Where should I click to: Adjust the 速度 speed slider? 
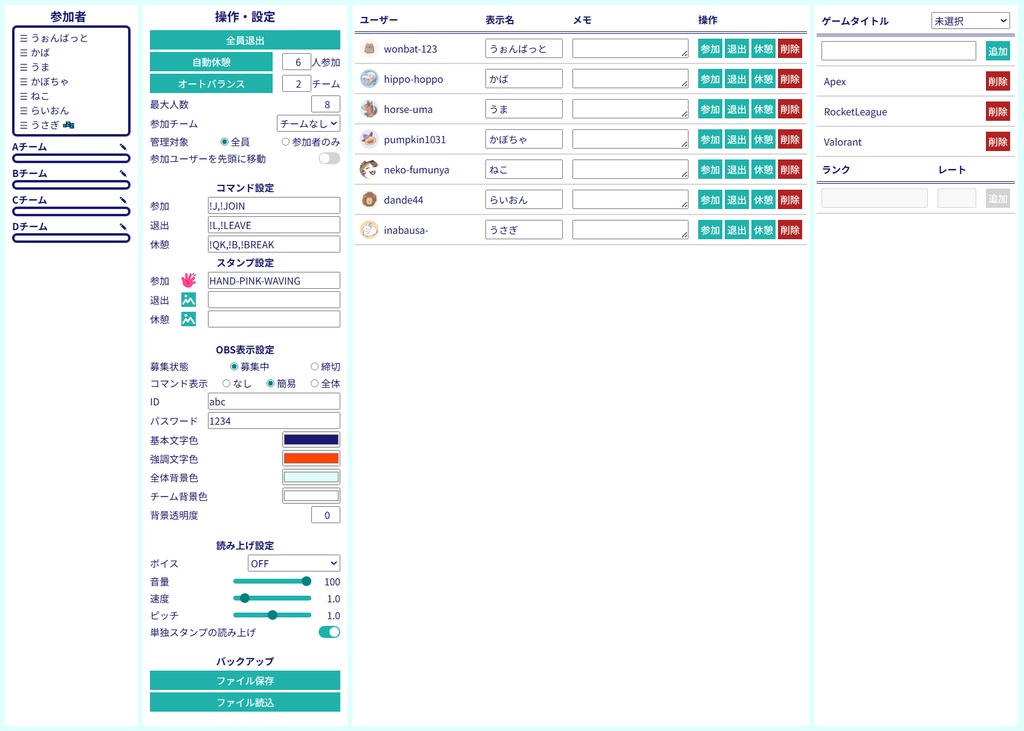point(272,598)
